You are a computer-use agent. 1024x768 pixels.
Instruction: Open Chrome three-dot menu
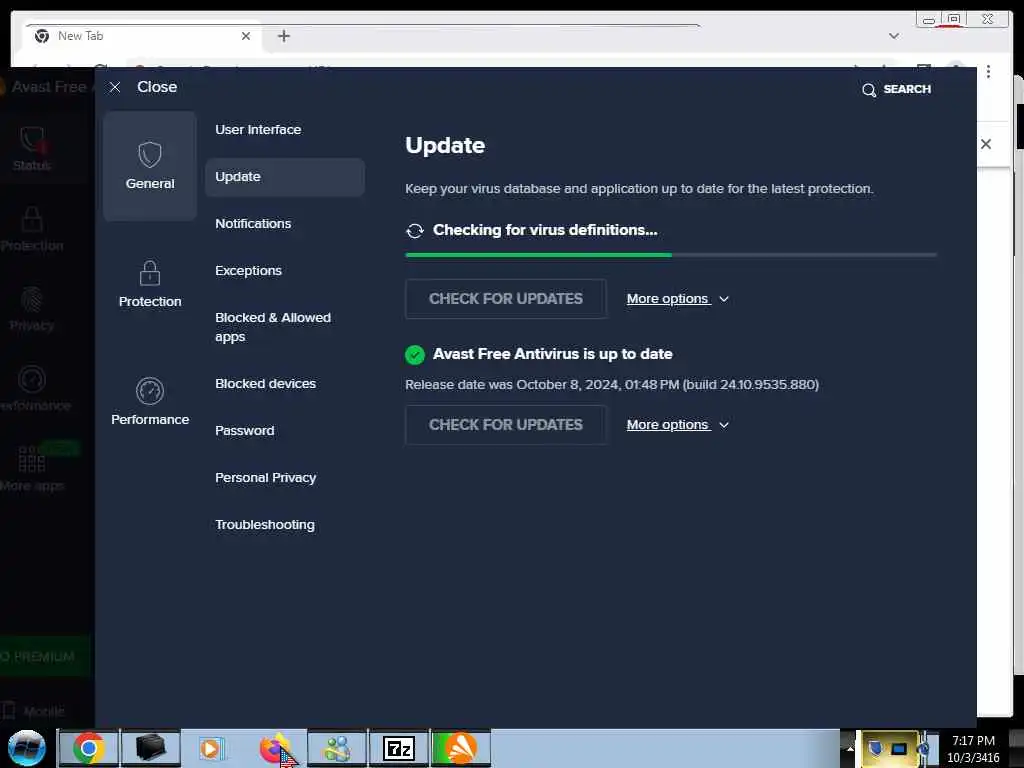pyautogui.click(x=989, y=71)
